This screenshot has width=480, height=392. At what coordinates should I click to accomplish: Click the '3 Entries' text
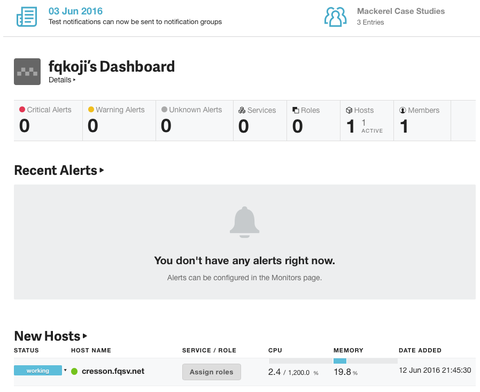[370, 22]
